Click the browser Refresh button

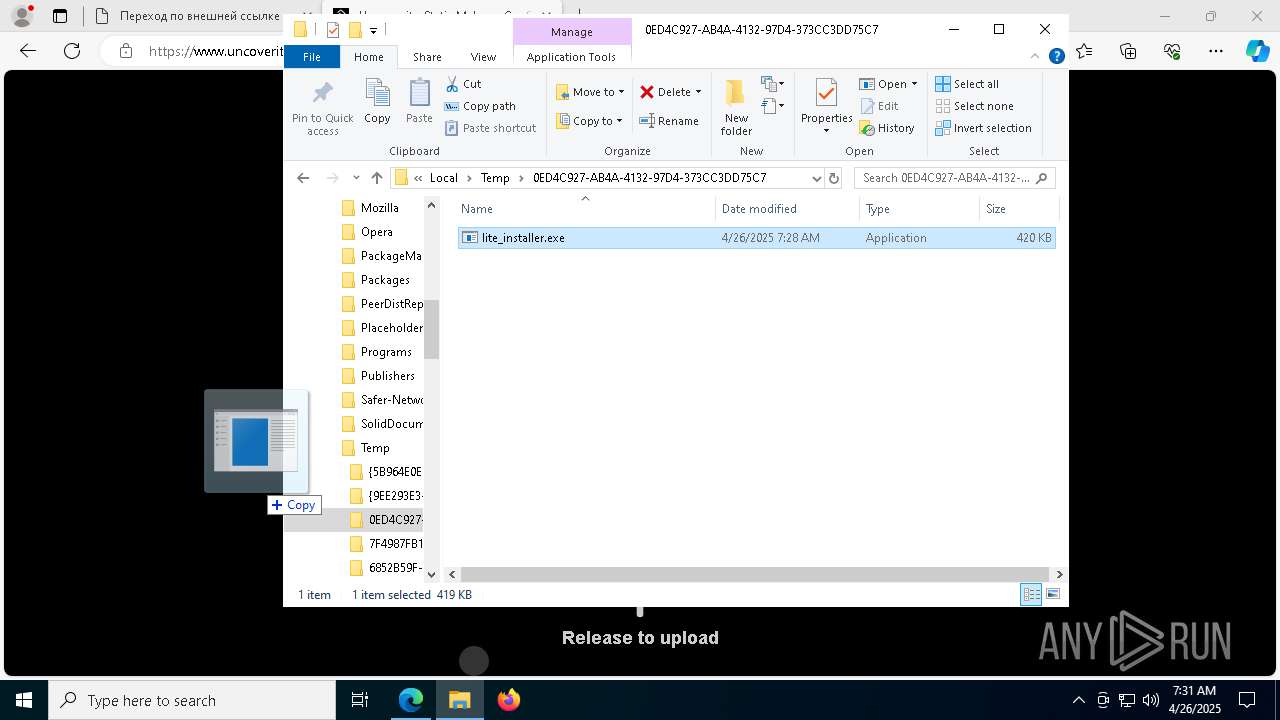pyautogui.click(x=72, y=51)
